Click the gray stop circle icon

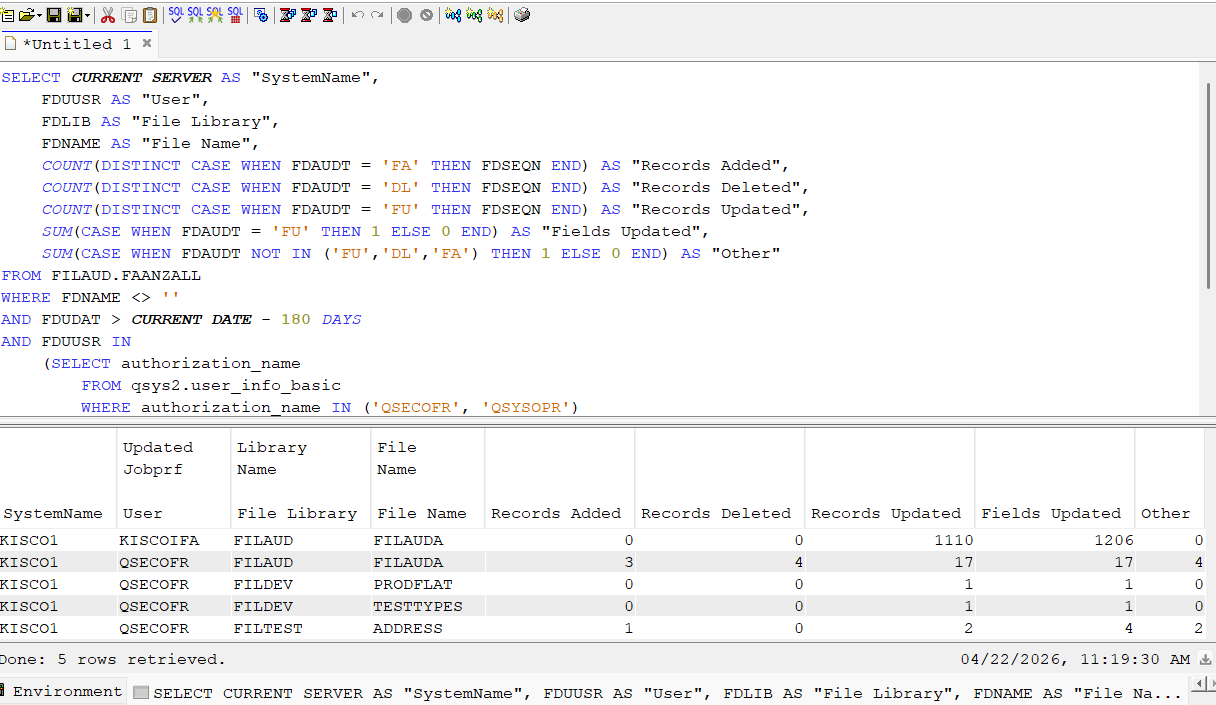pos(404,15)
